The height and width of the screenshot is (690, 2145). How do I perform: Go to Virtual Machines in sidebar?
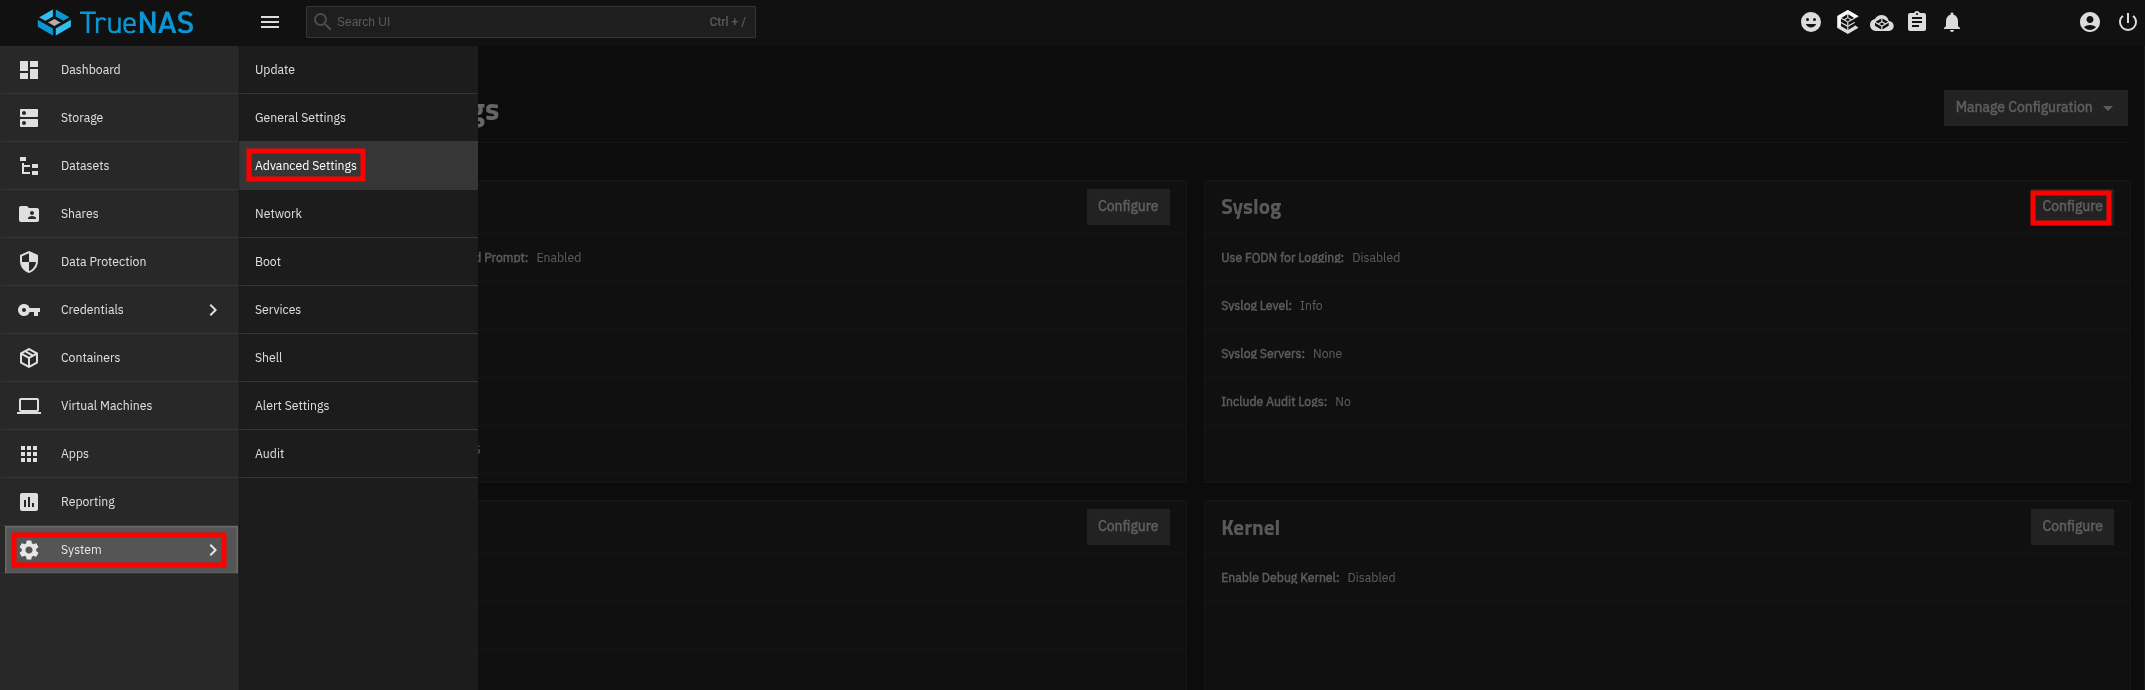119,406
